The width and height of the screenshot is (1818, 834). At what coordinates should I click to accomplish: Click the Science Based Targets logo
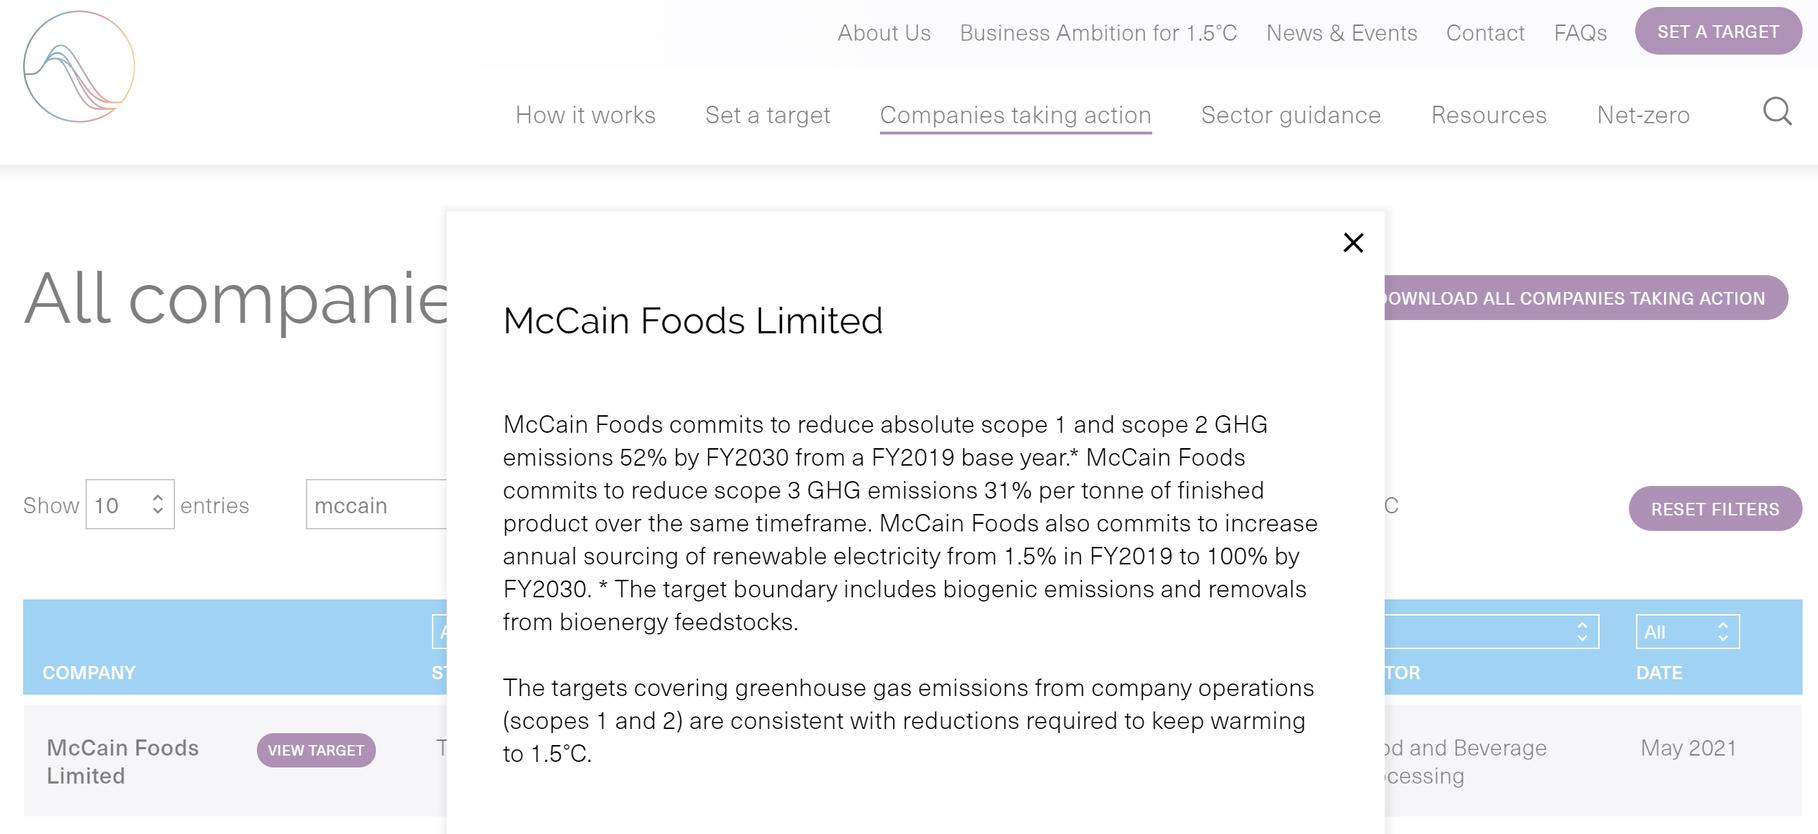tap(79, 67)
